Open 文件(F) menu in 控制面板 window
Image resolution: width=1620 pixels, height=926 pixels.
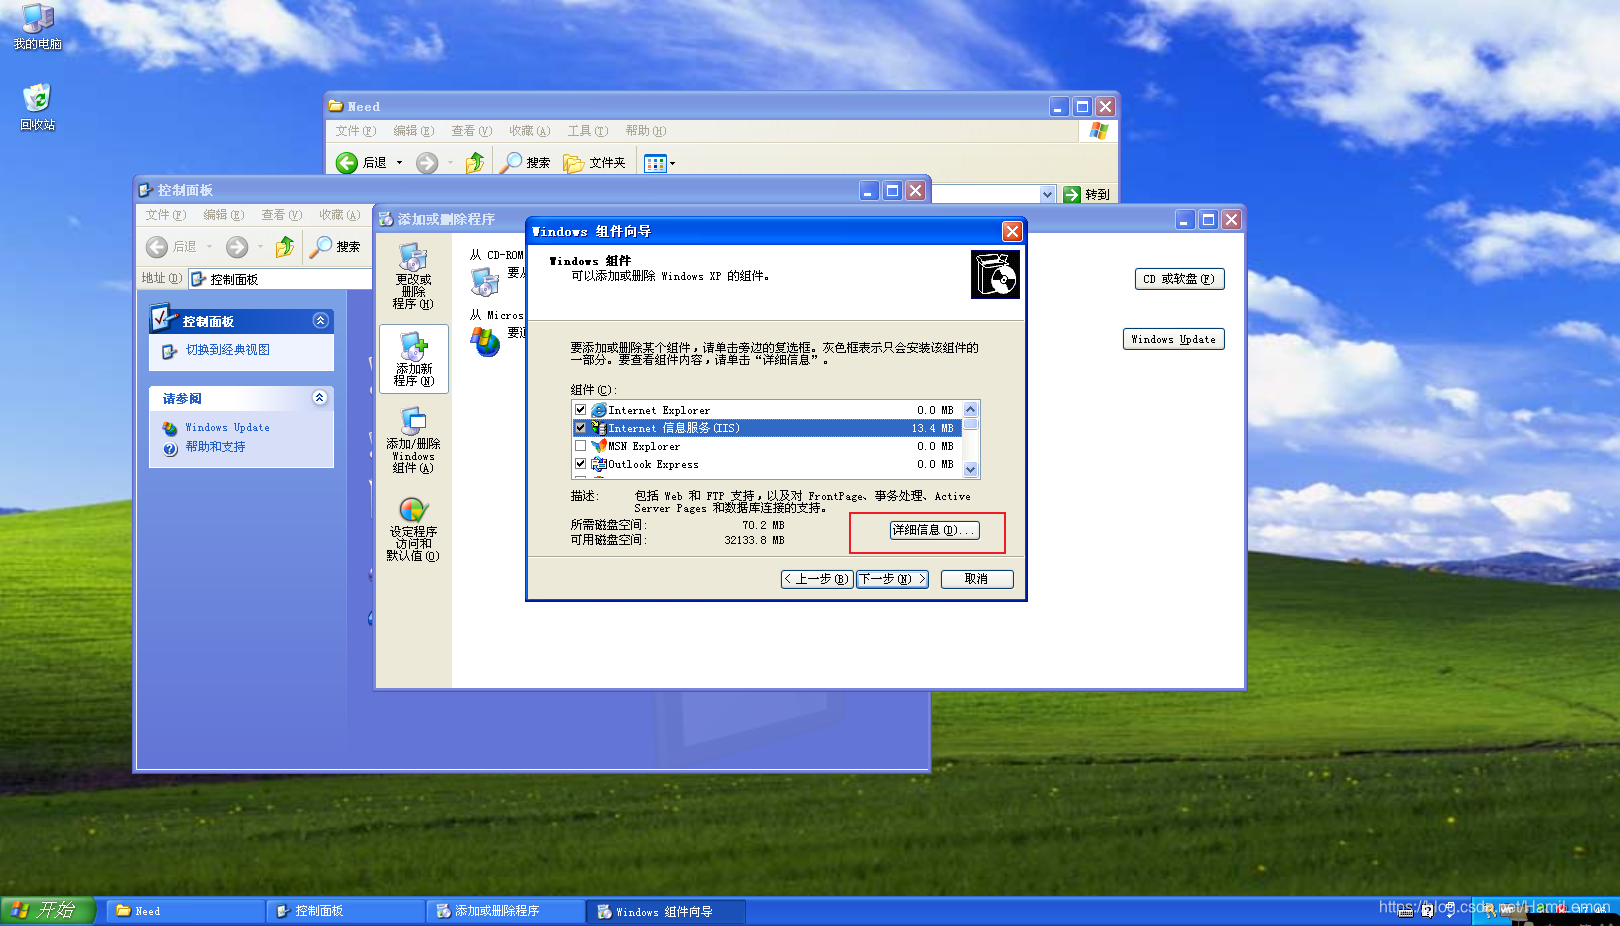[x=166, y=215]
